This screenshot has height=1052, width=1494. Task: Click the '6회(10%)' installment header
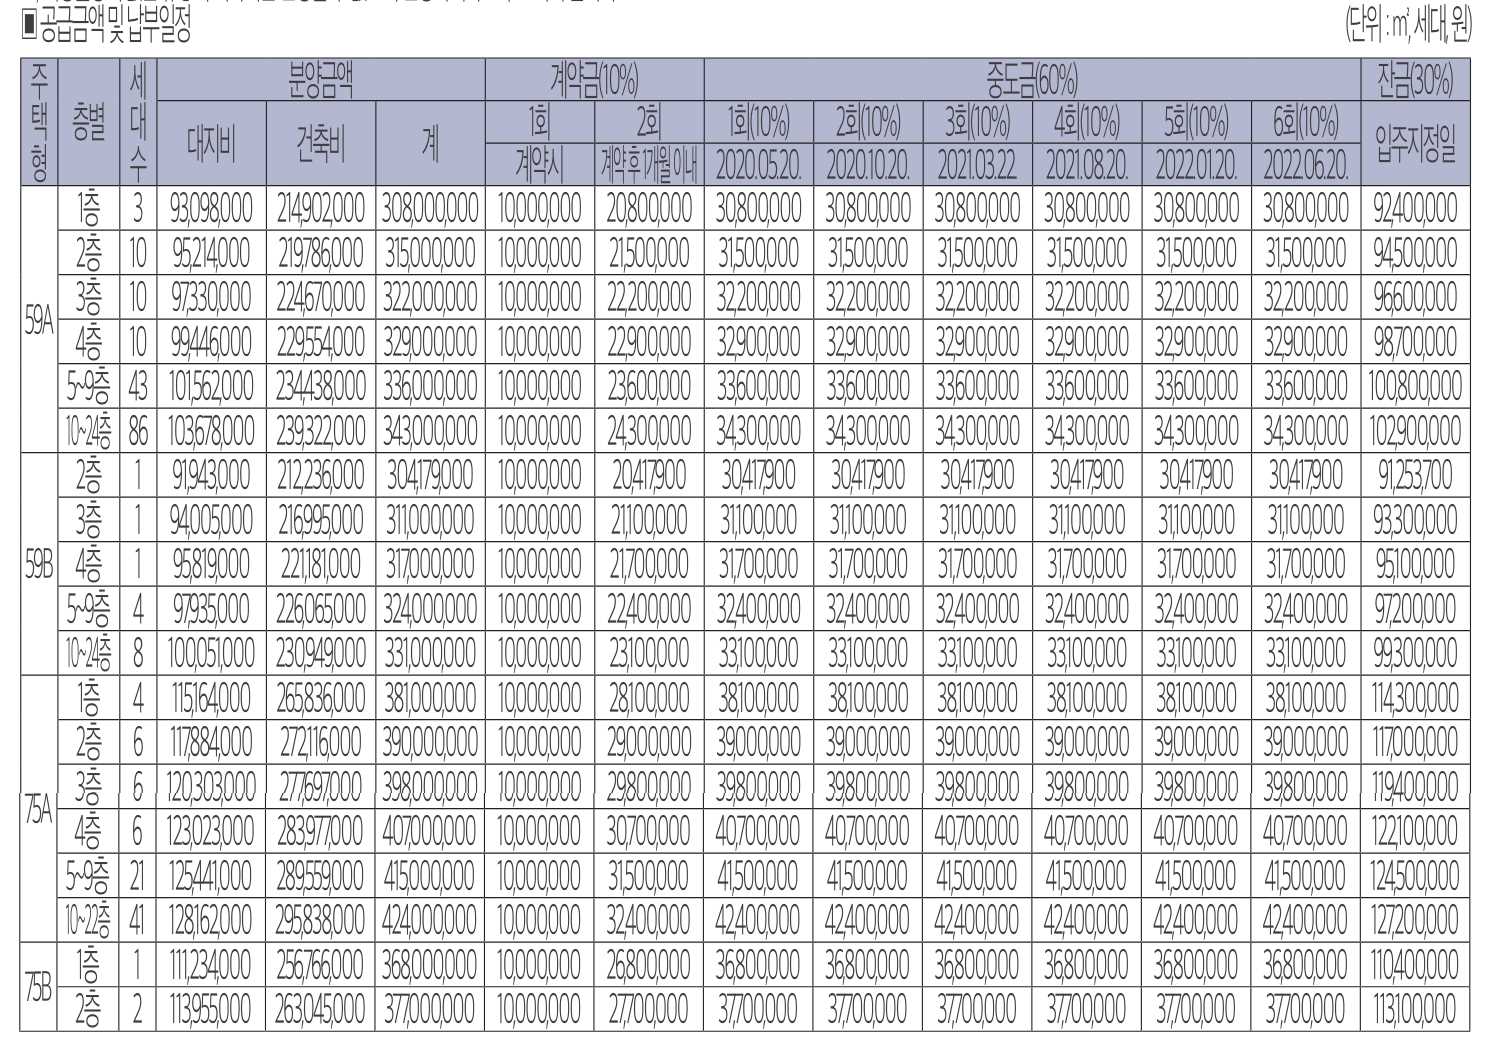[1305, 123]
